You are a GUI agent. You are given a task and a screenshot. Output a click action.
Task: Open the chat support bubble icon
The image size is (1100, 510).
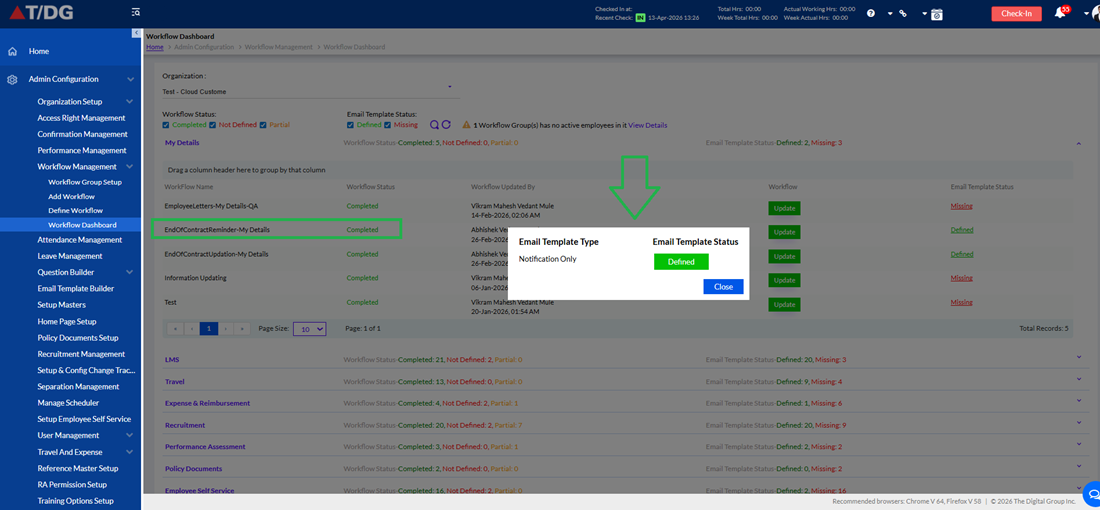pyautogui.click(x=1092, y=490)
